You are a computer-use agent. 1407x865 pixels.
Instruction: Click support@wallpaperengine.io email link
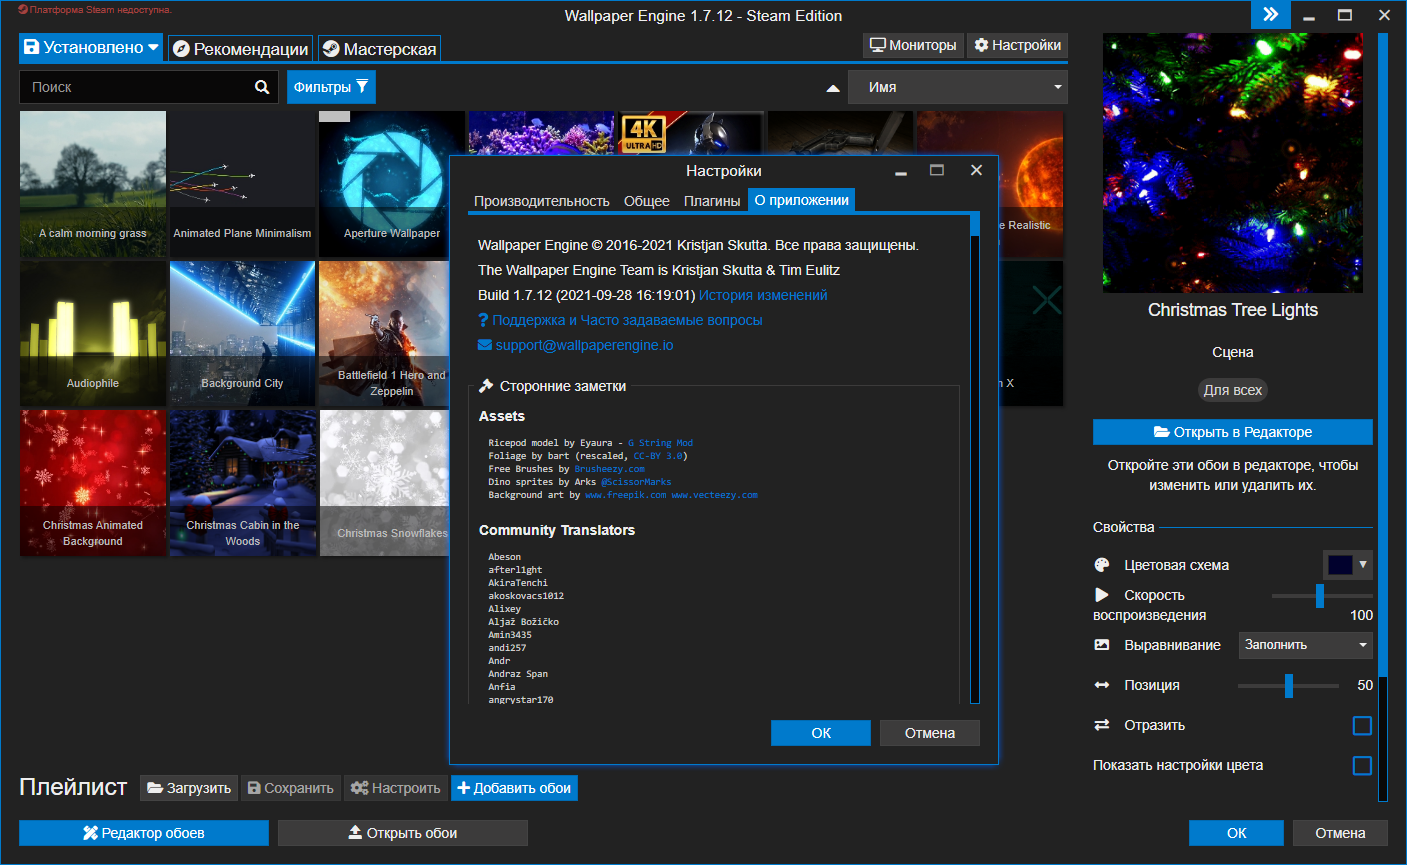coord(584,345)
